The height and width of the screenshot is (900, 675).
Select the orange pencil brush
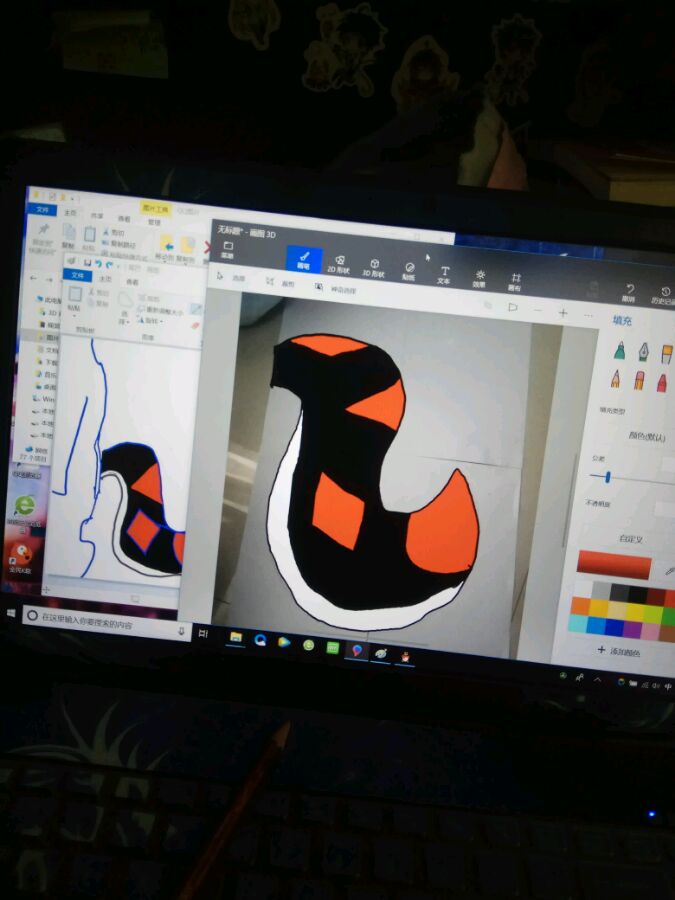[x=614, y=379]
